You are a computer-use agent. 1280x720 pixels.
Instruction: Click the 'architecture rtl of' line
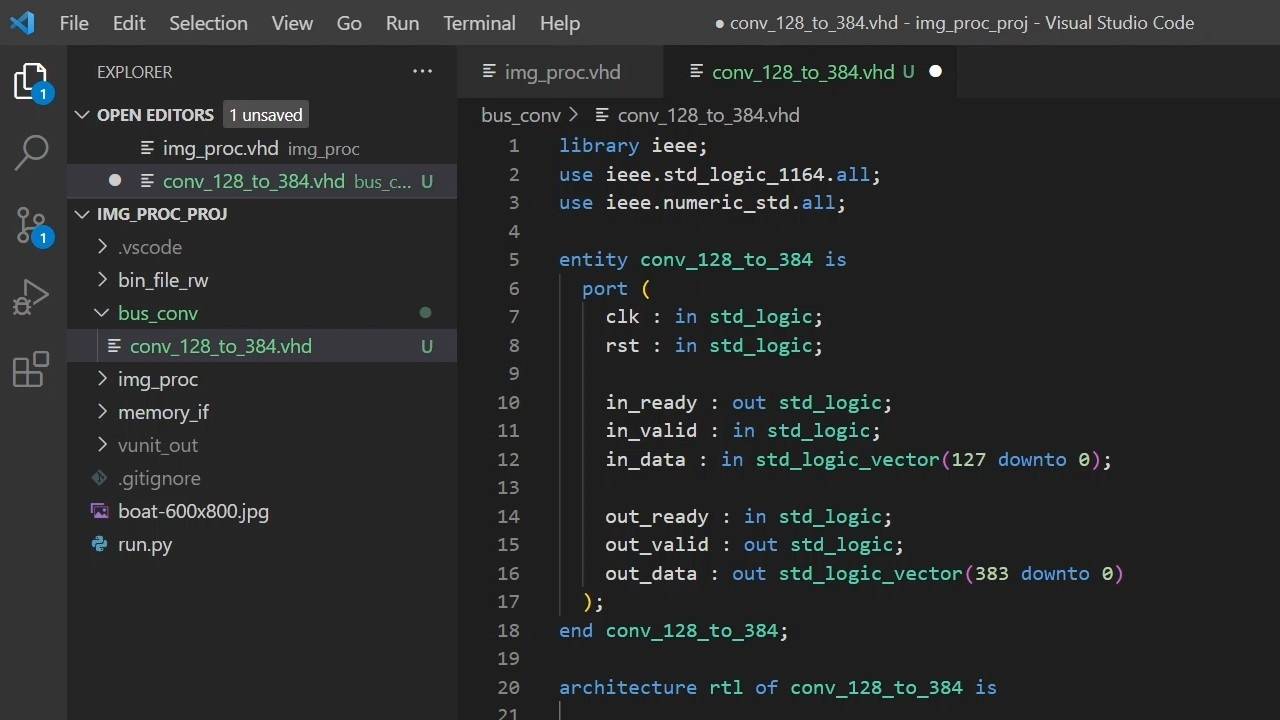tap(778, 688)
